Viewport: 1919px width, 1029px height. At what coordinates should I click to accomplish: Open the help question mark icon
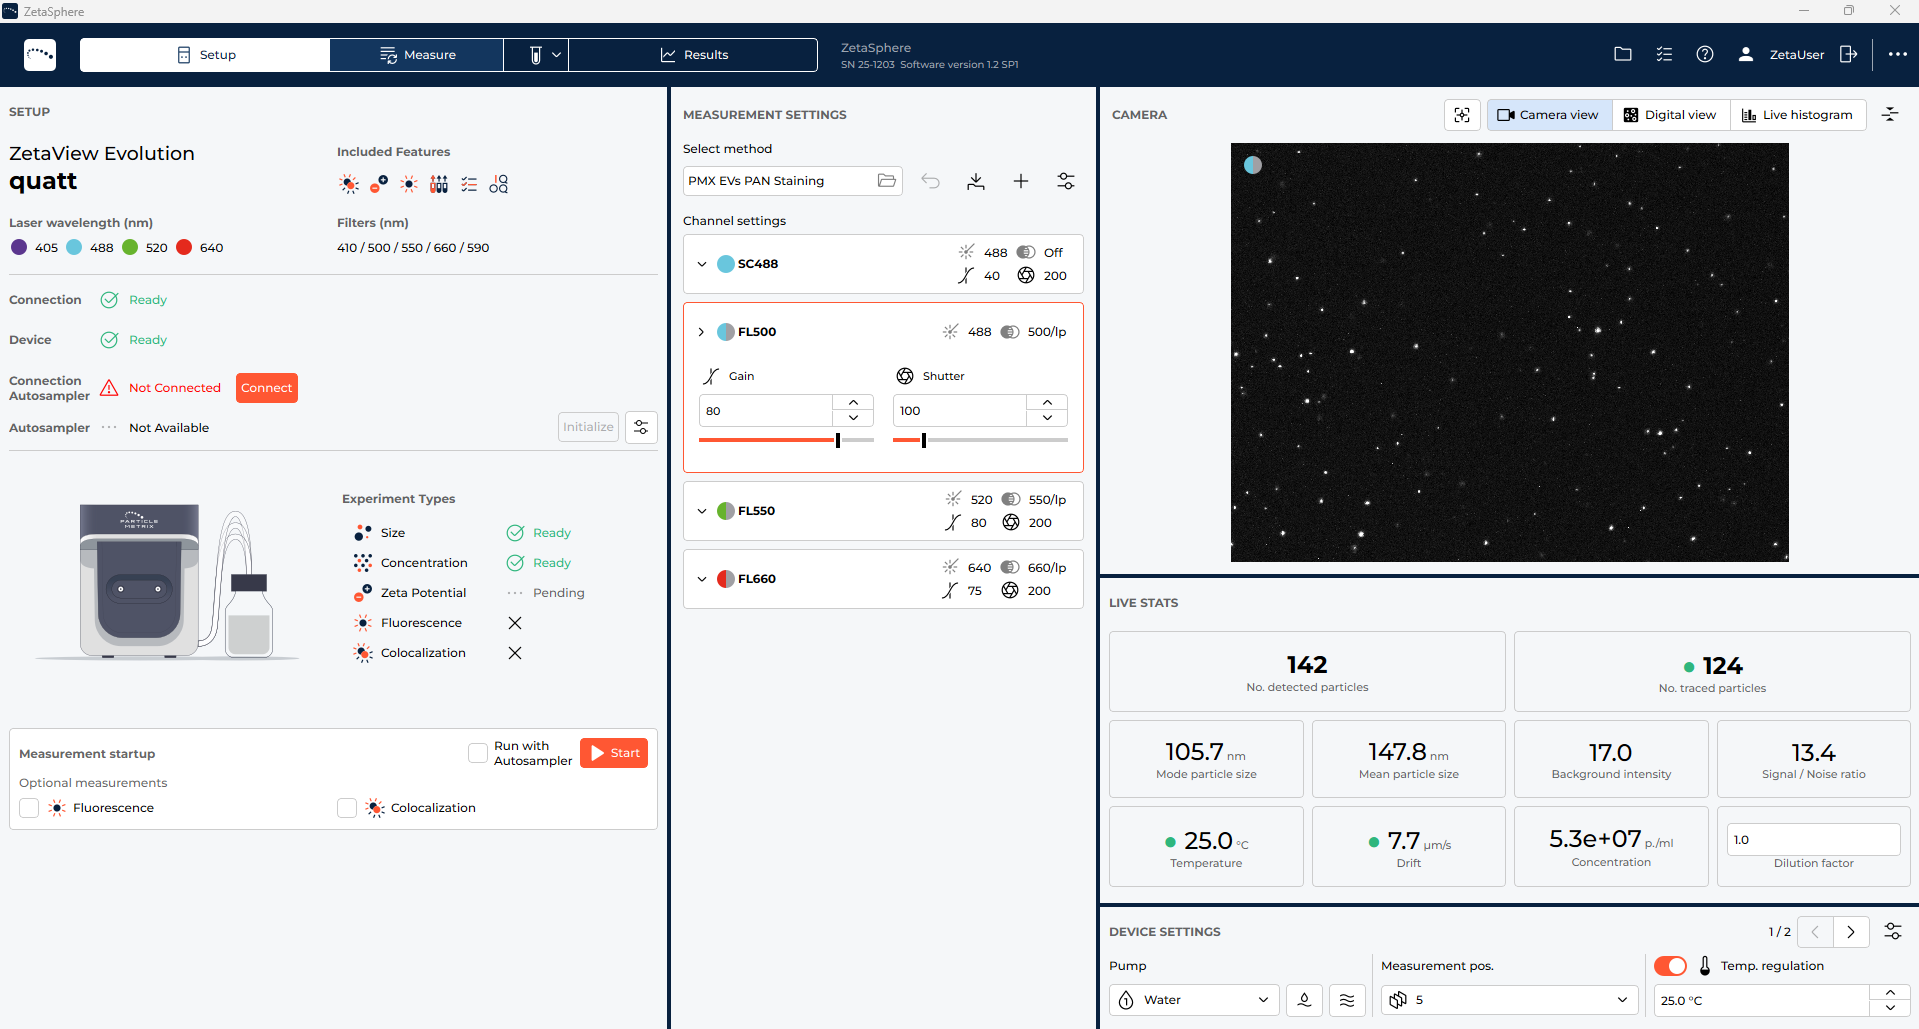[x=1705, y=54]
